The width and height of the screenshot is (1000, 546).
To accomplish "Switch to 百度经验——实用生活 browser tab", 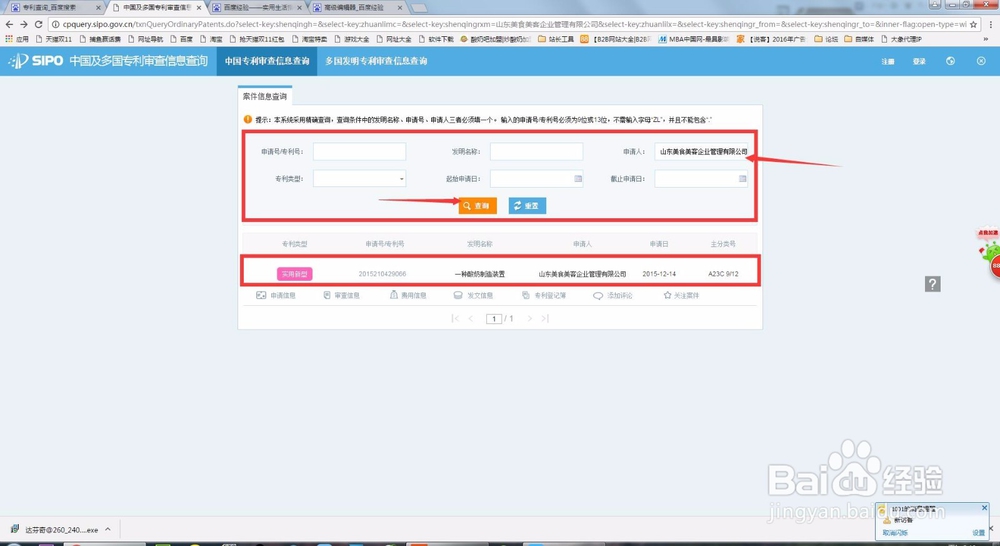I will point(256,8).
